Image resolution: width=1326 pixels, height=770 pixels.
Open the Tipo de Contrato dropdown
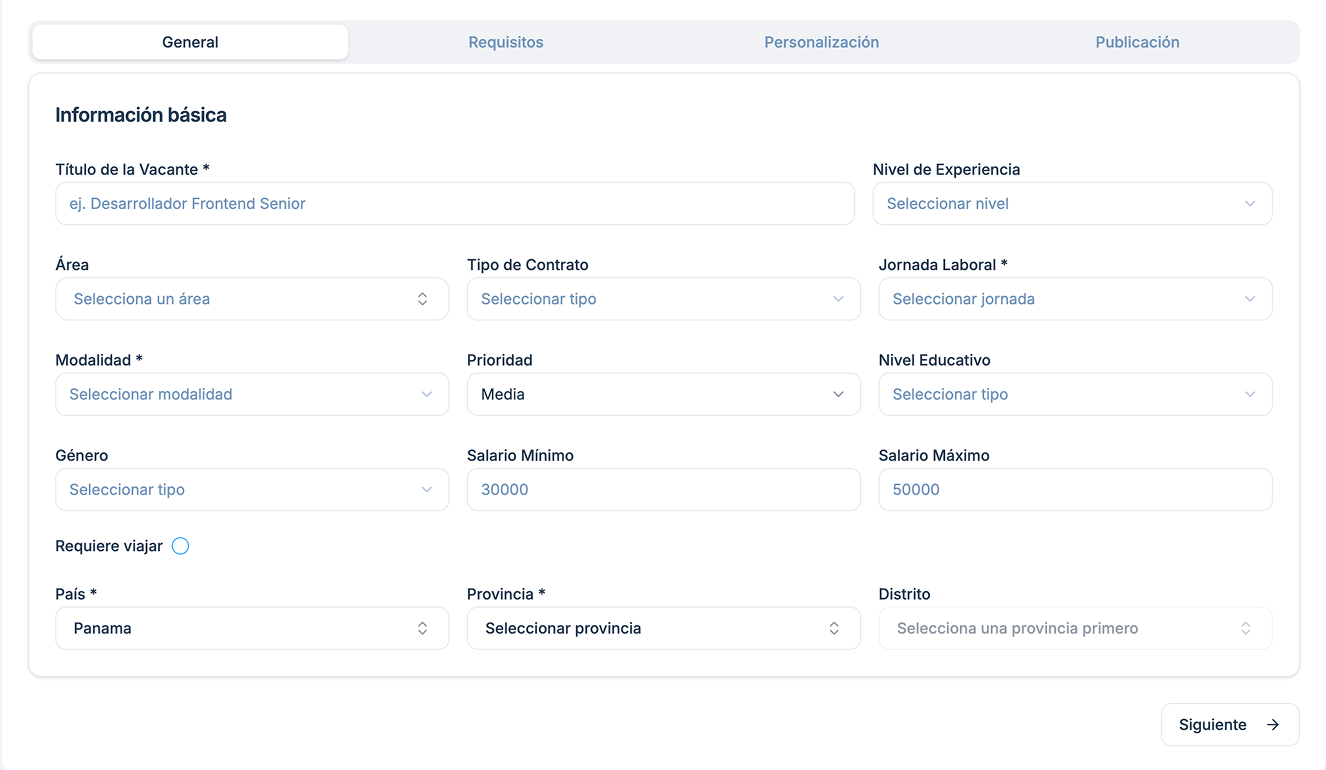[x=663, y=299]
